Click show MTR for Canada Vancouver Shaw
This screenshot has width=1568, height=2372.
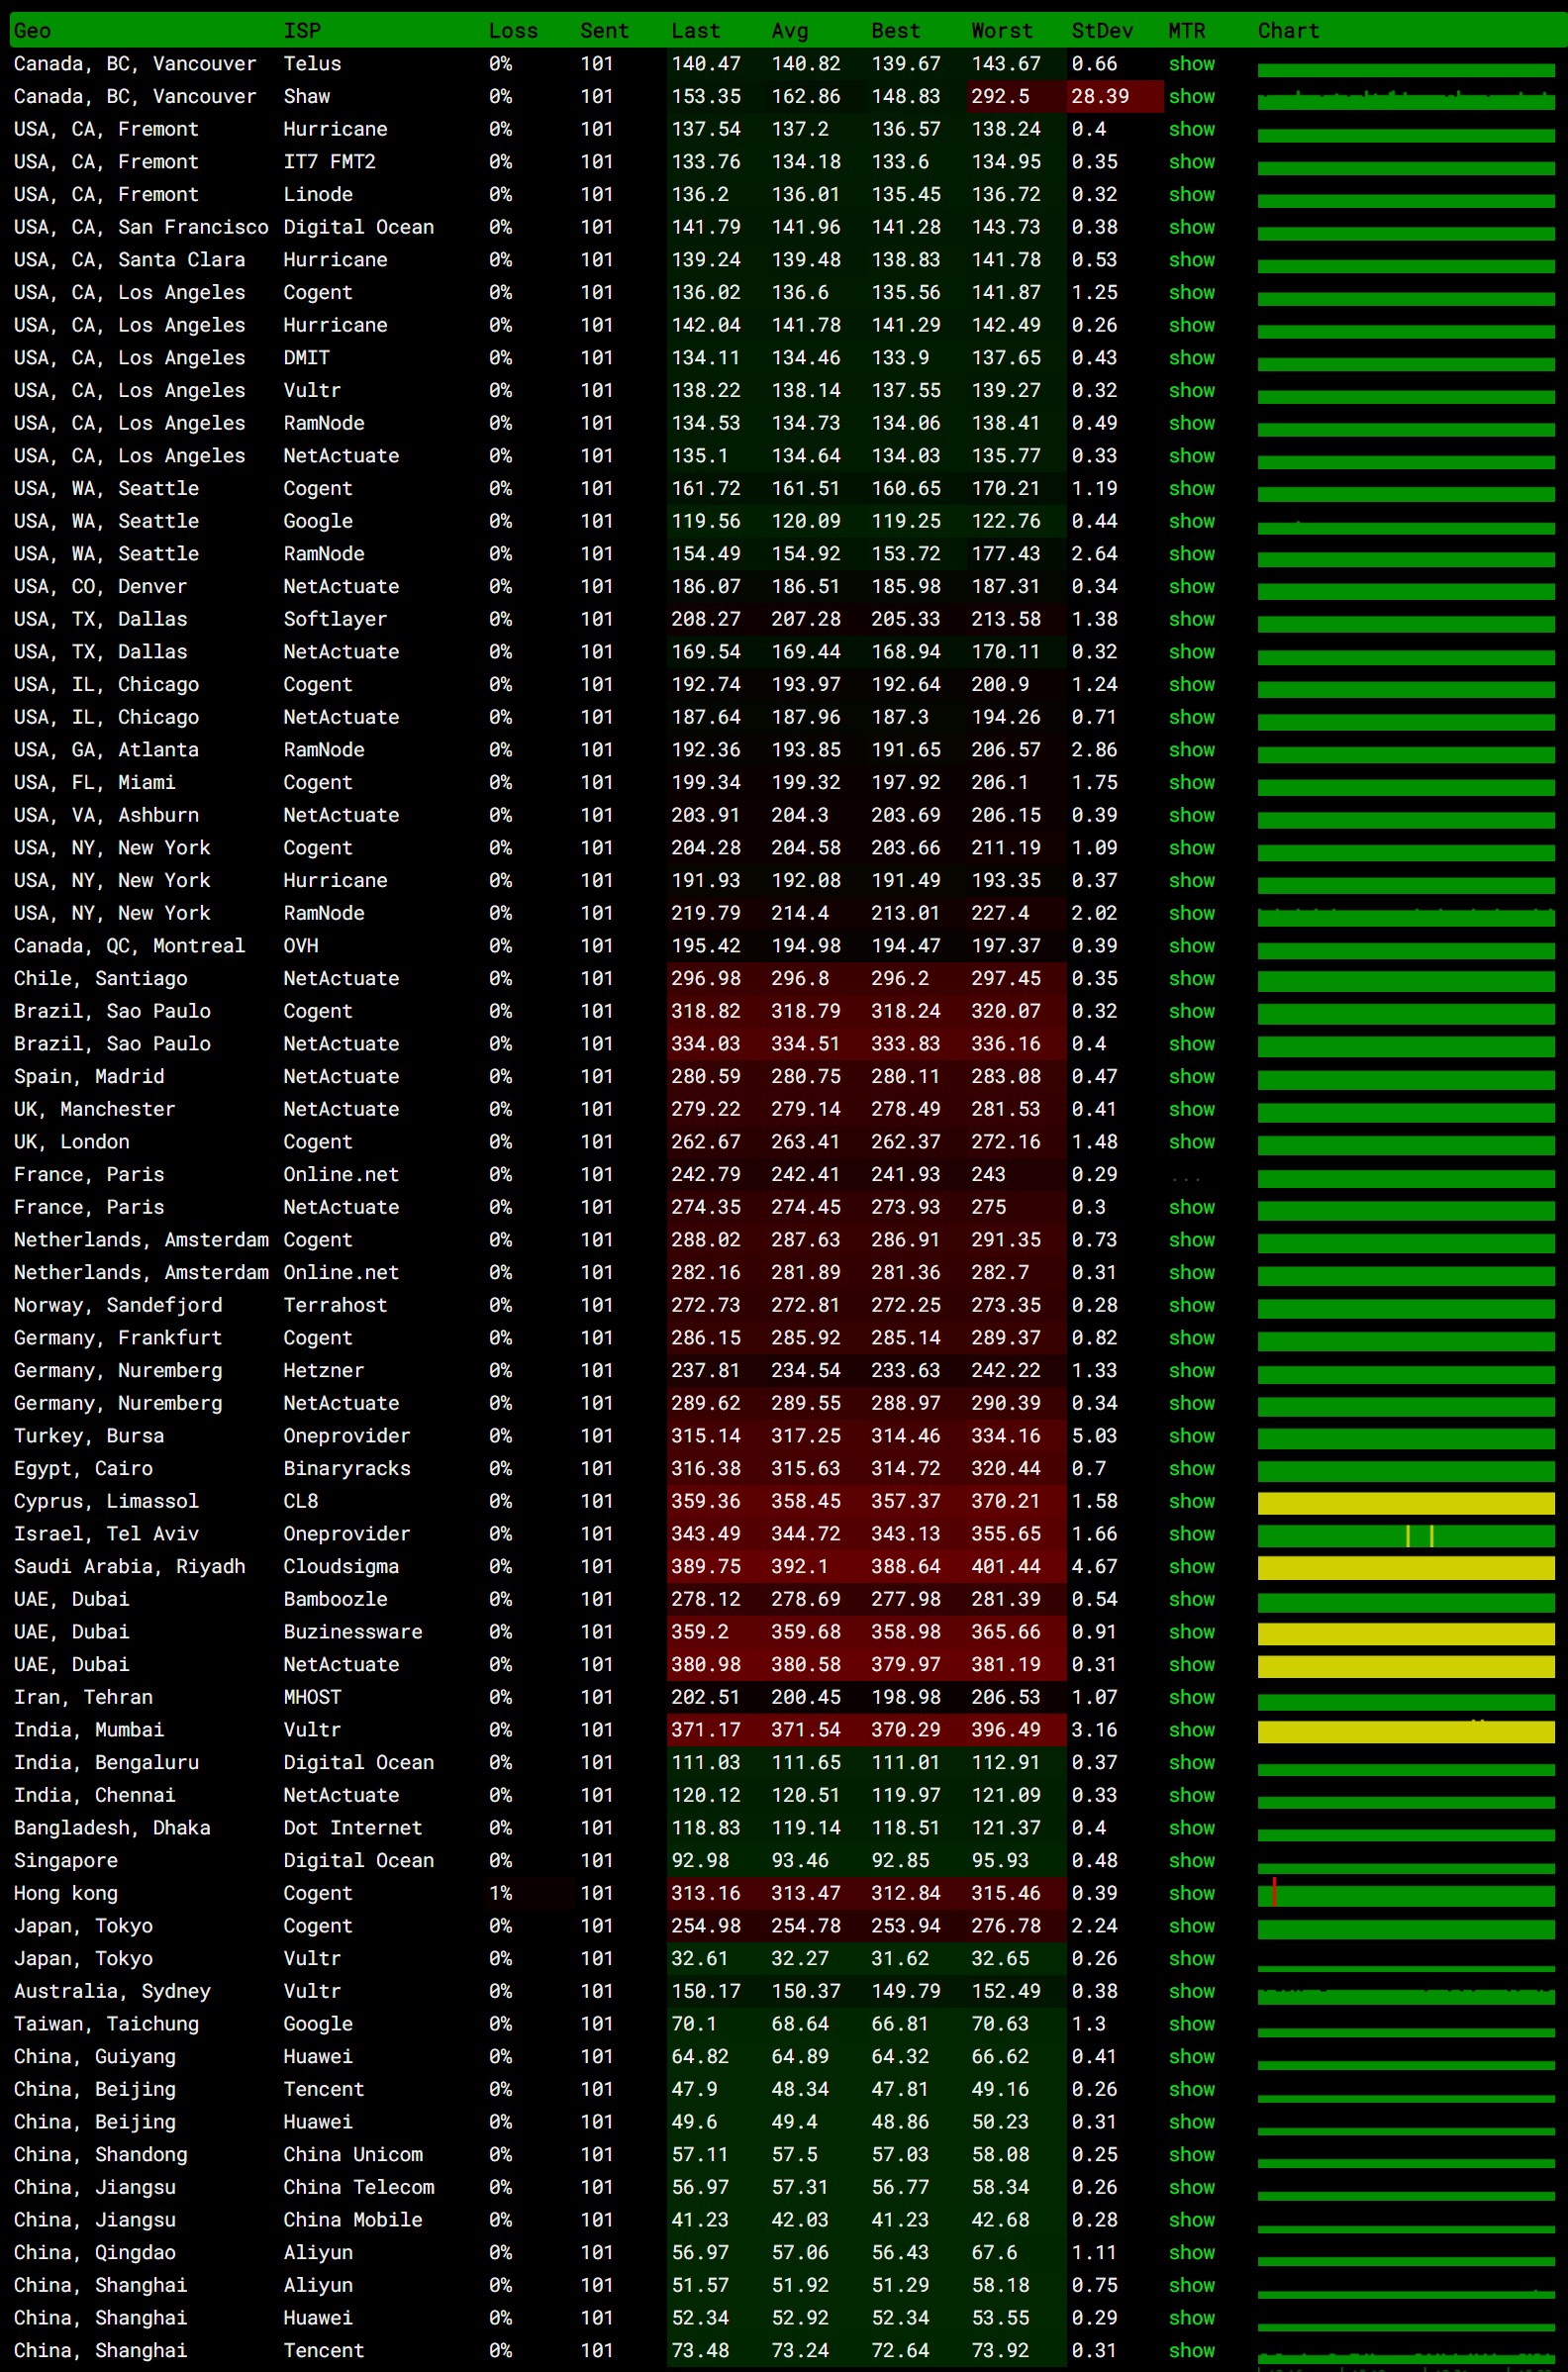(1191, 97)
